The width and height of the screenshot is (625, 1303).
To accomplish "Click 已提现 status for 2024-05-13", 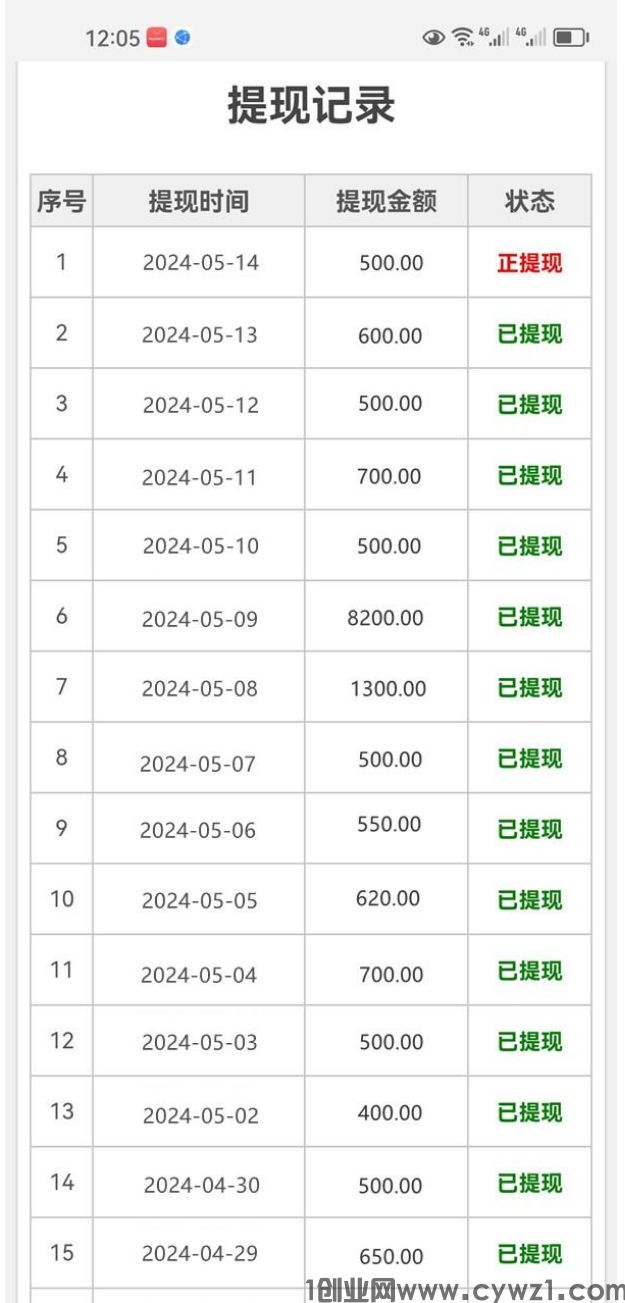I will [529, 334].
